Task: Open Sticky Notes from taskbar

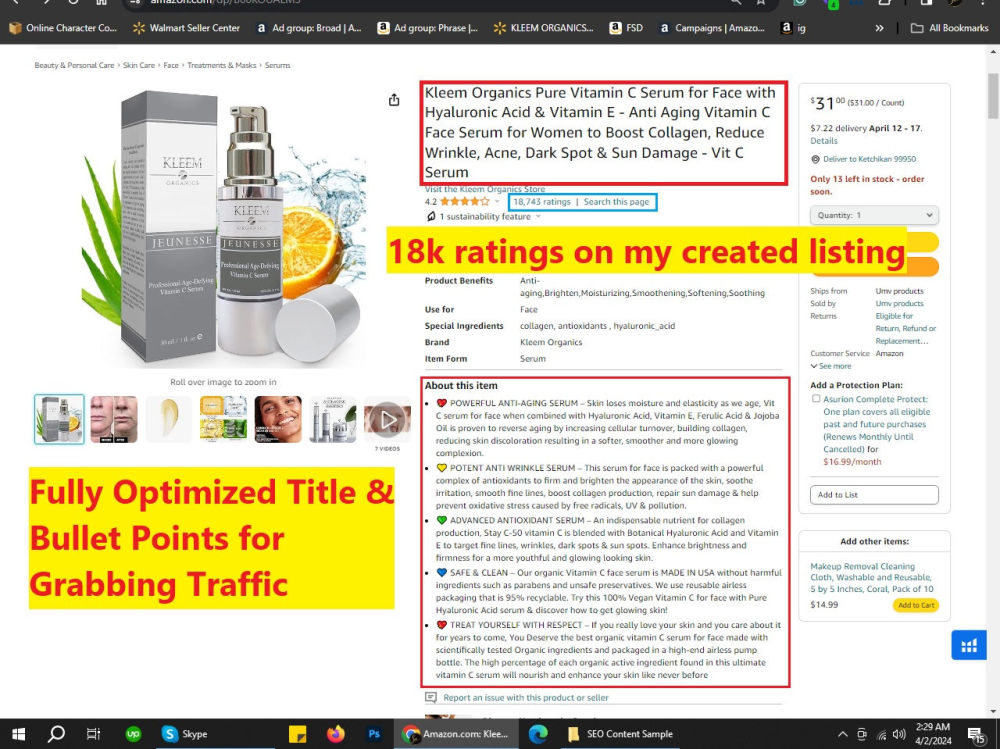Action: click(297, 734)
